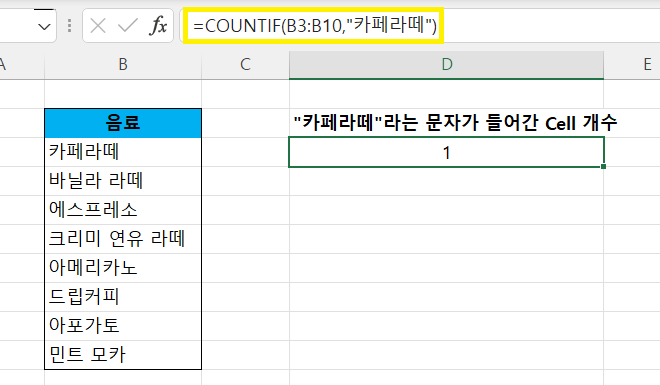Select column D header

pos(447,65)
